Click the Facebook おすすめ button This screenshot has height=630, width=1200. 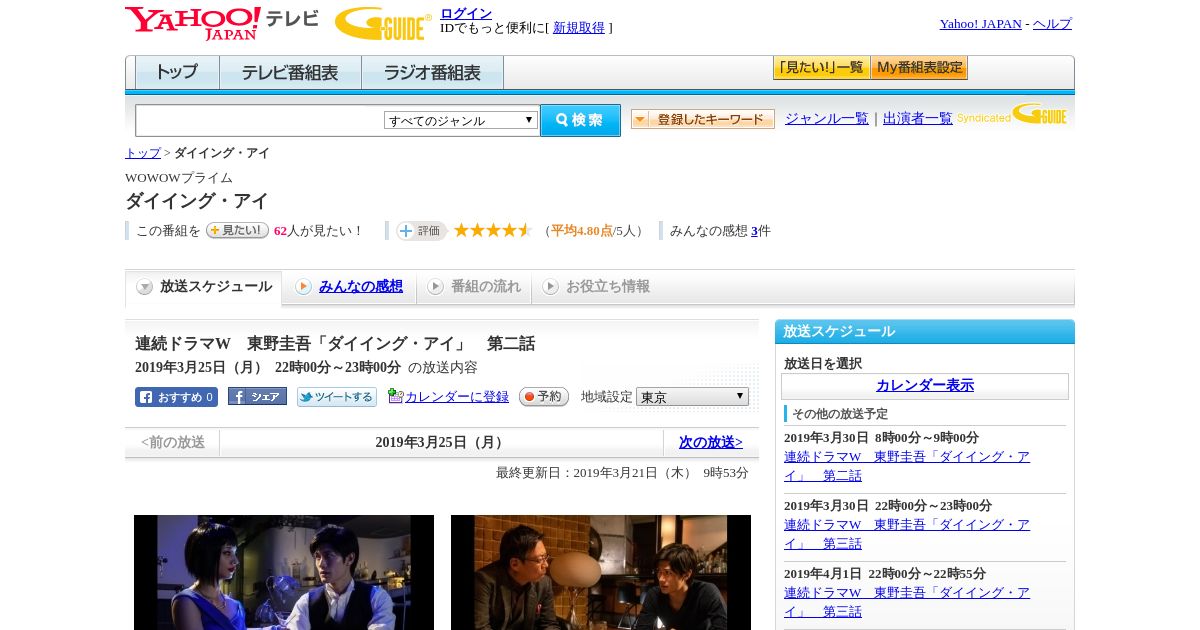click(176, 397)
